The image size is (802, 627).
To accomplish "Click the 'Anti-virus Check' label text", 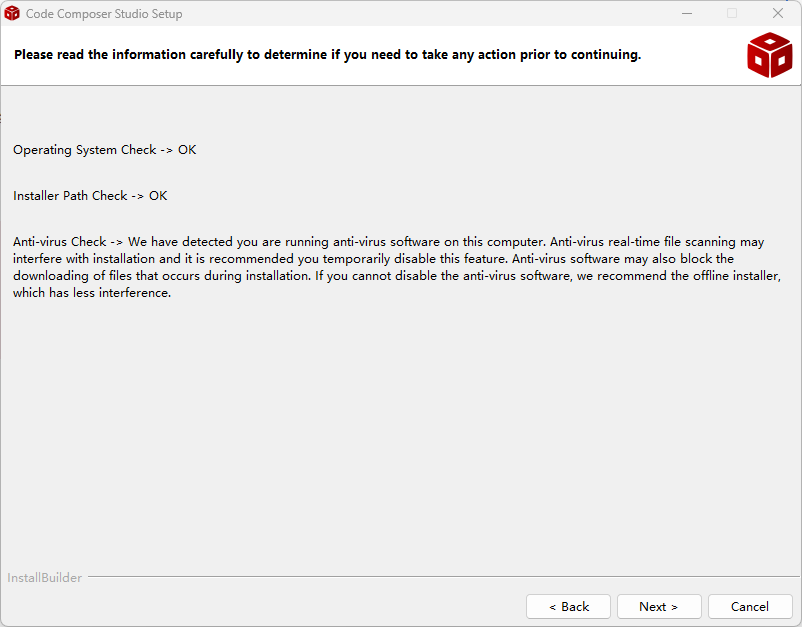I will click(x=59, y=241).
